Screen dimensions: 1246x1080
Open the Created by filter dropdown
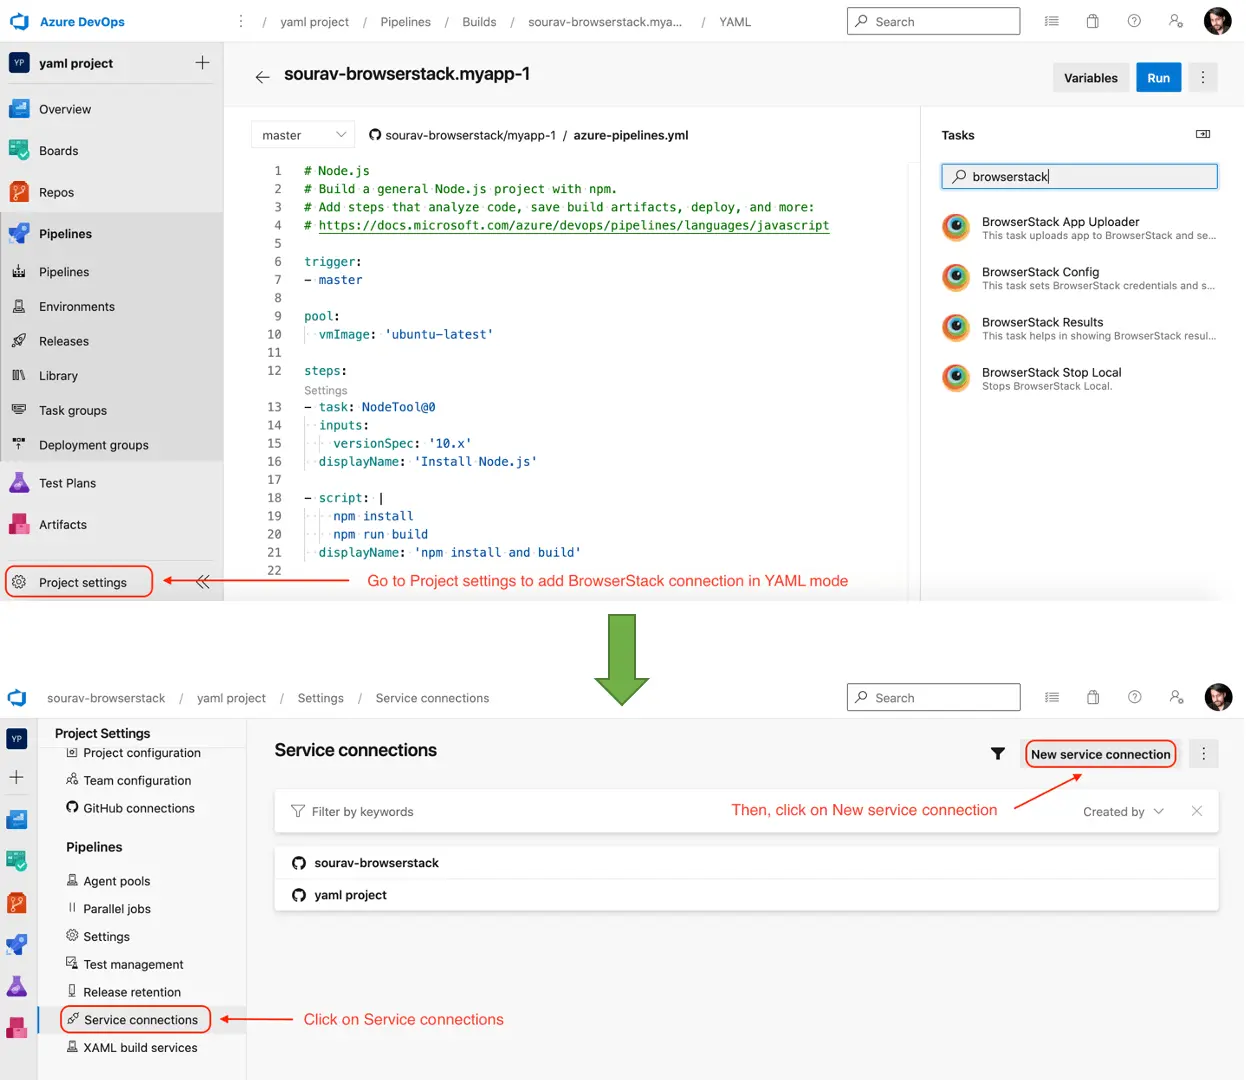pos(1123,812)
